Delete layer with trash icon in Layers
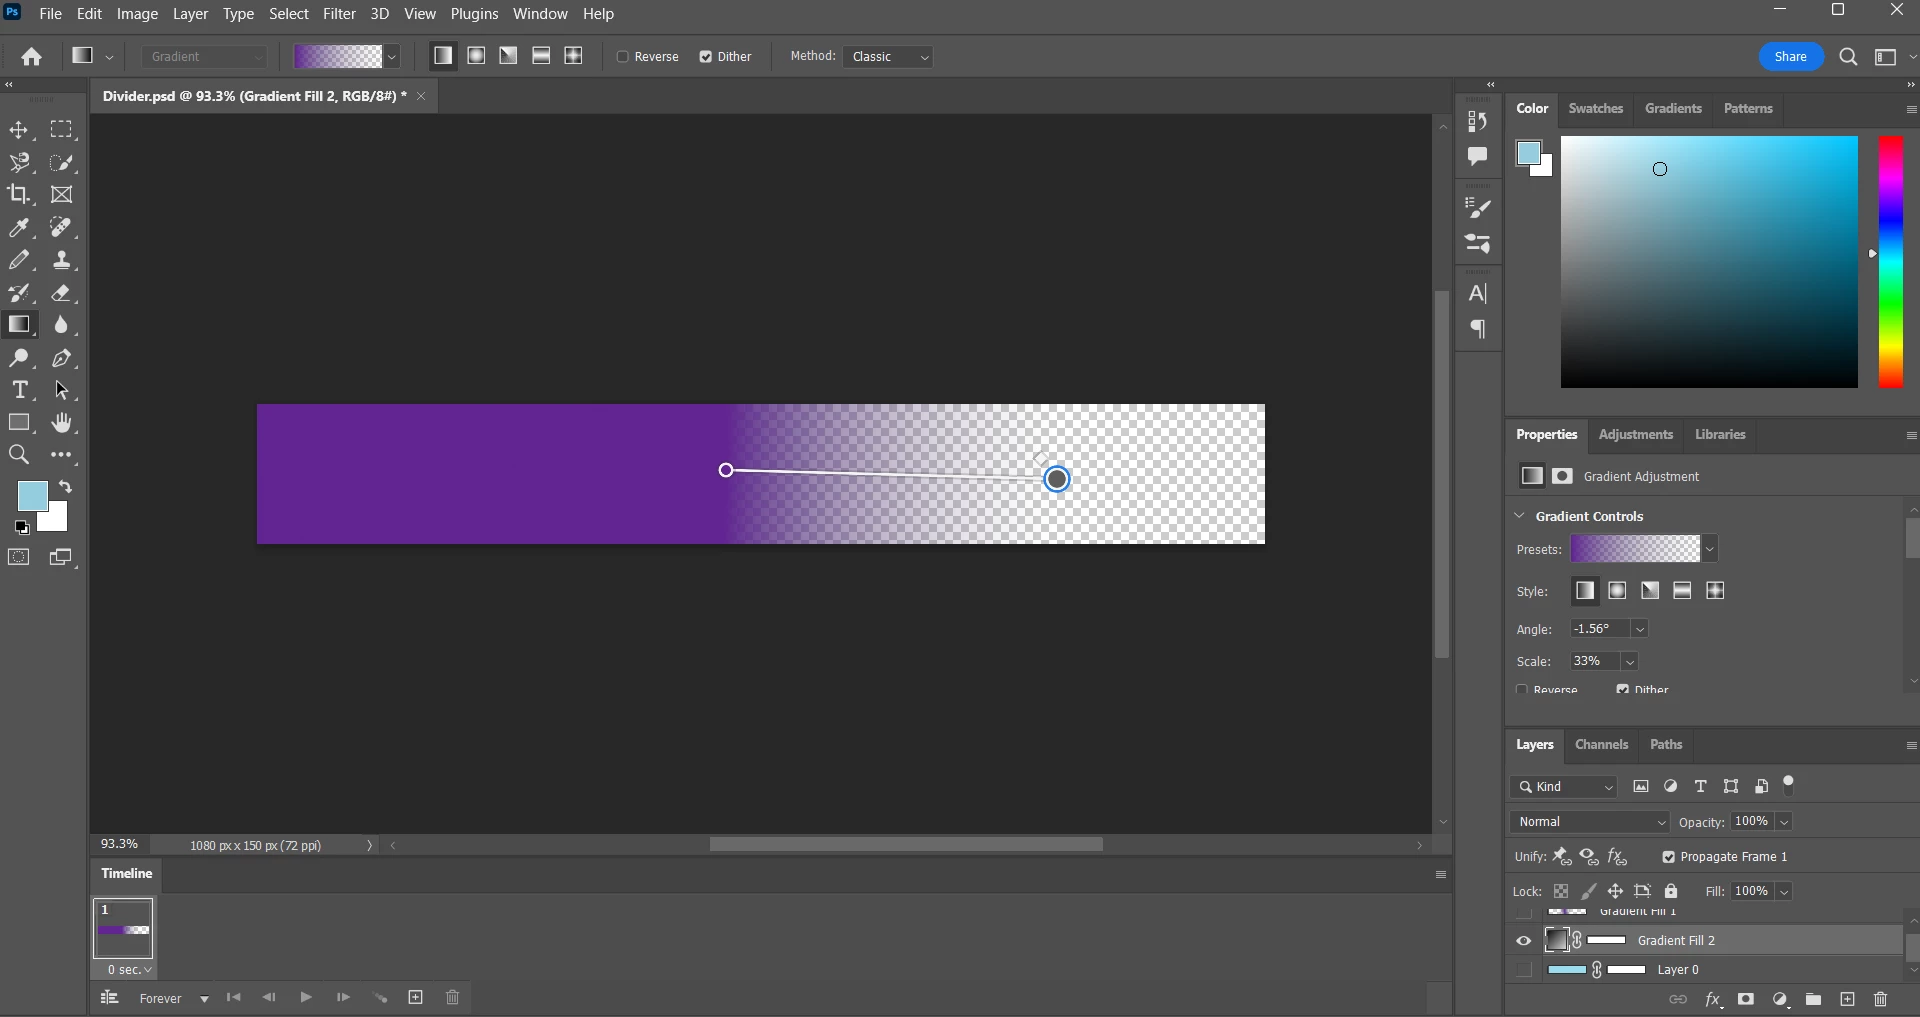Screen dimensions: 1920x1017 [x=1881, y=999]
